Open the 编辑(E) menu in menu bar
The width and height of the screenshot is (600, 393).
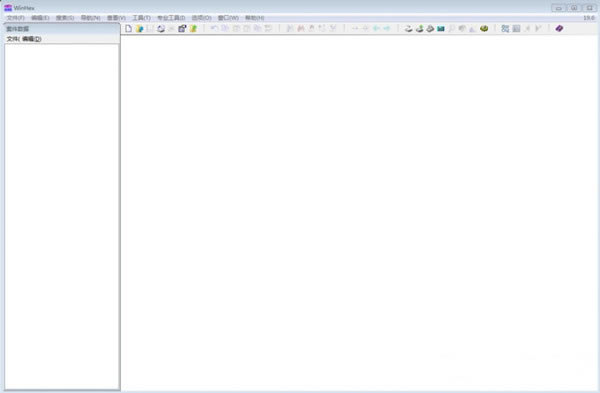coord(40,18)
